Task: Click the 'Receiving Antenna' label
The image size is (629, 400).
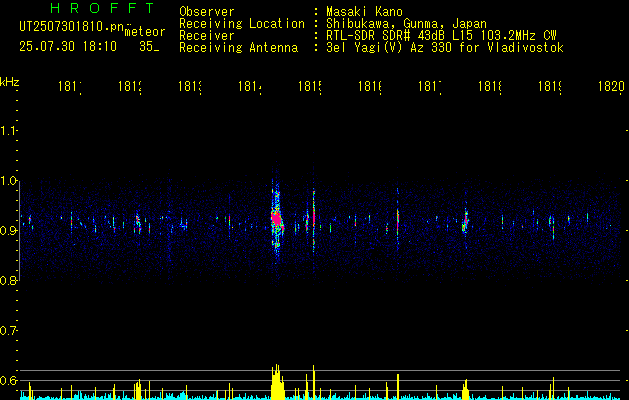Action: click(x=239, y=47)
